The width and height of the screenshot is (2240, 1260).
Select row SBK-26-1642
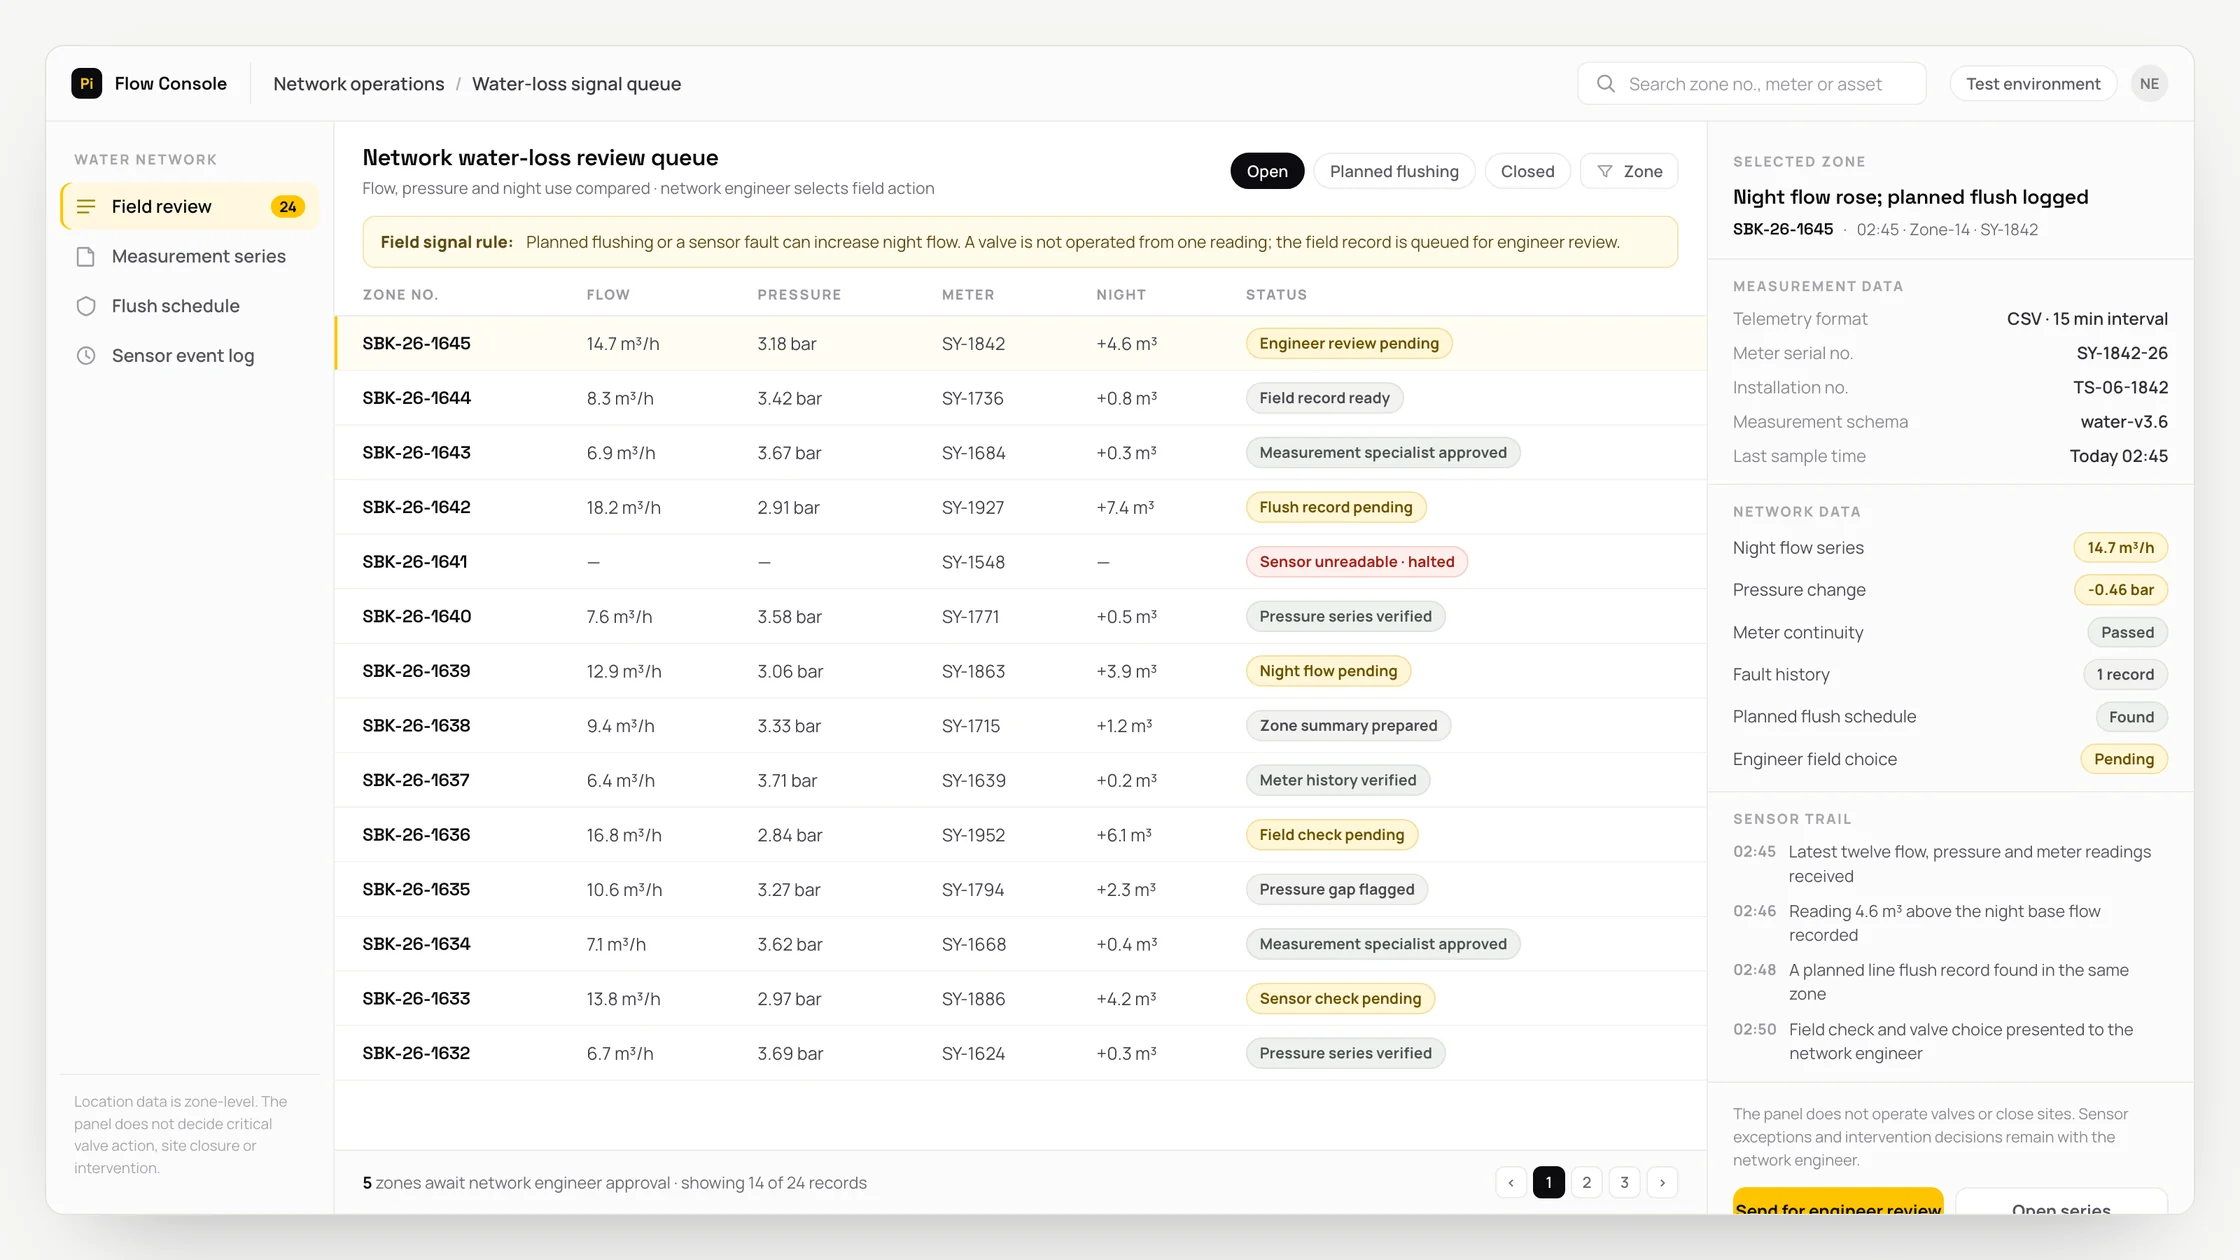1020,508
